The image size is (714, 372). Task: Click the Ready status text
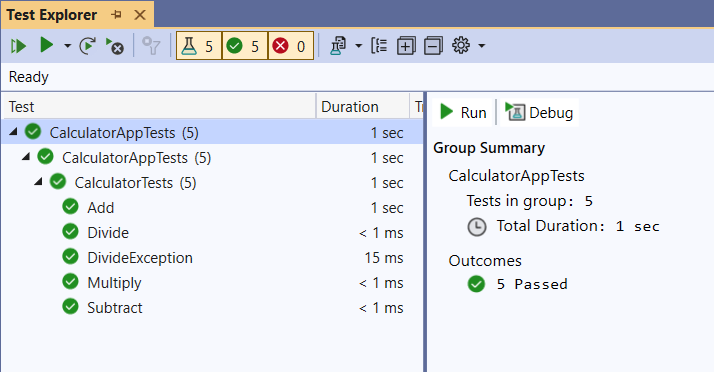[29, 77]
